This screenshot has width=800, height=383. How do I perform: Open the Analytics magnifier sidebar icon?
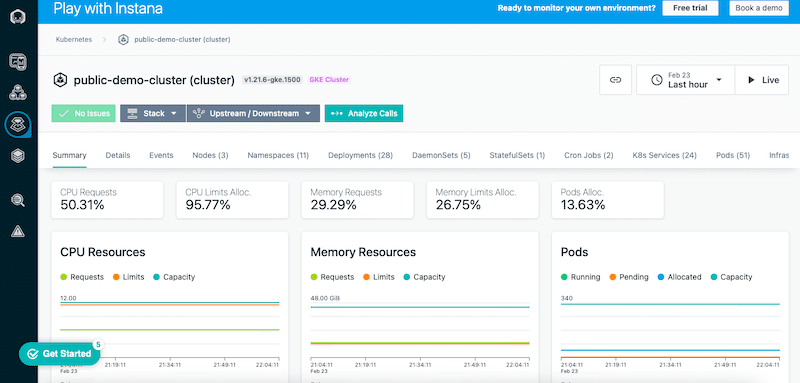[18, 200]
